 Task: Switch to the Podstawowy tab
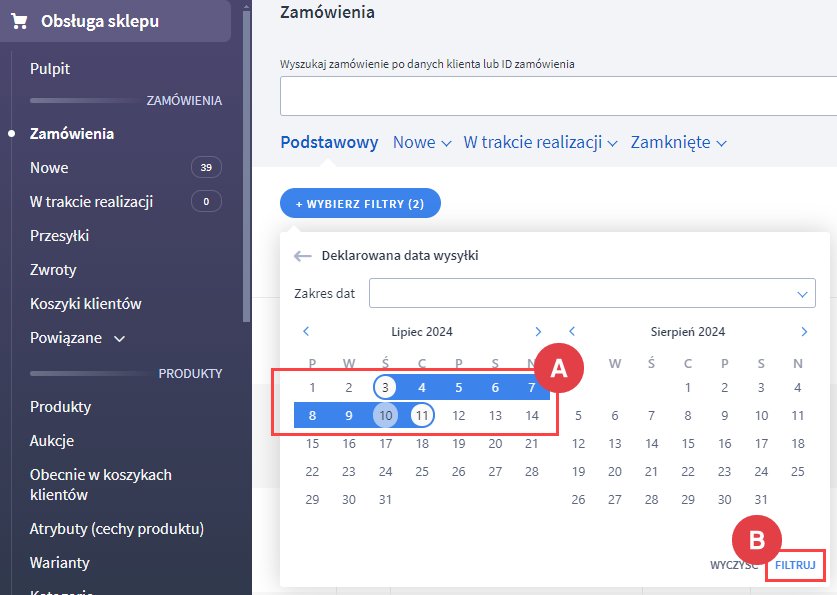point(329,142)
